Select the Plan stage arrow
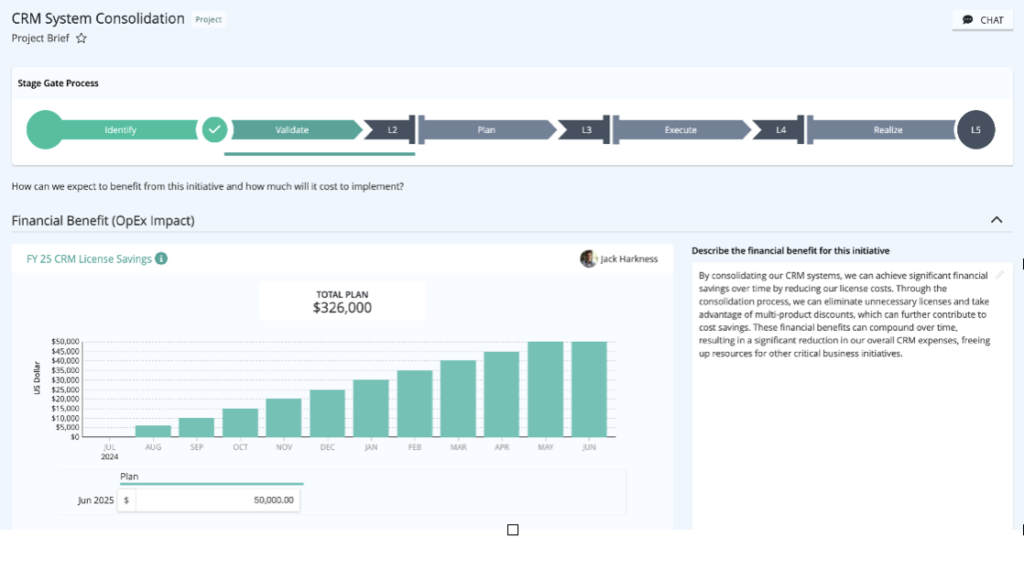The image size is (1024, 561). click(487, 130)
